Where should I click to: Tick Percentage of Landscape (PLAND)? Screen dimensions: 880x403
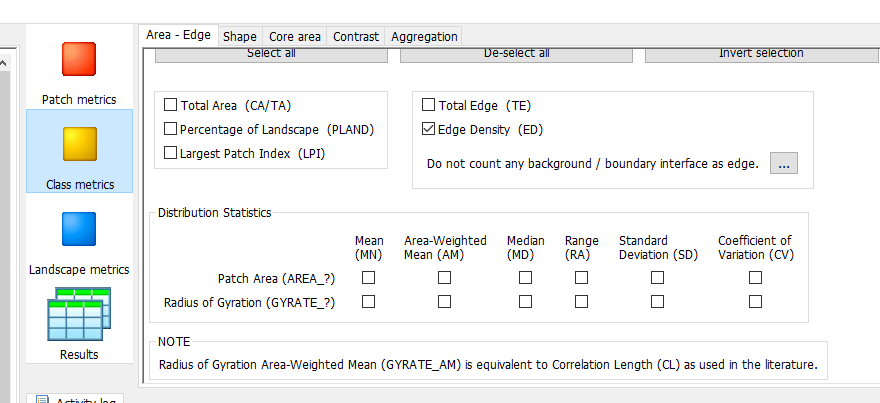(x=171, y=129)
